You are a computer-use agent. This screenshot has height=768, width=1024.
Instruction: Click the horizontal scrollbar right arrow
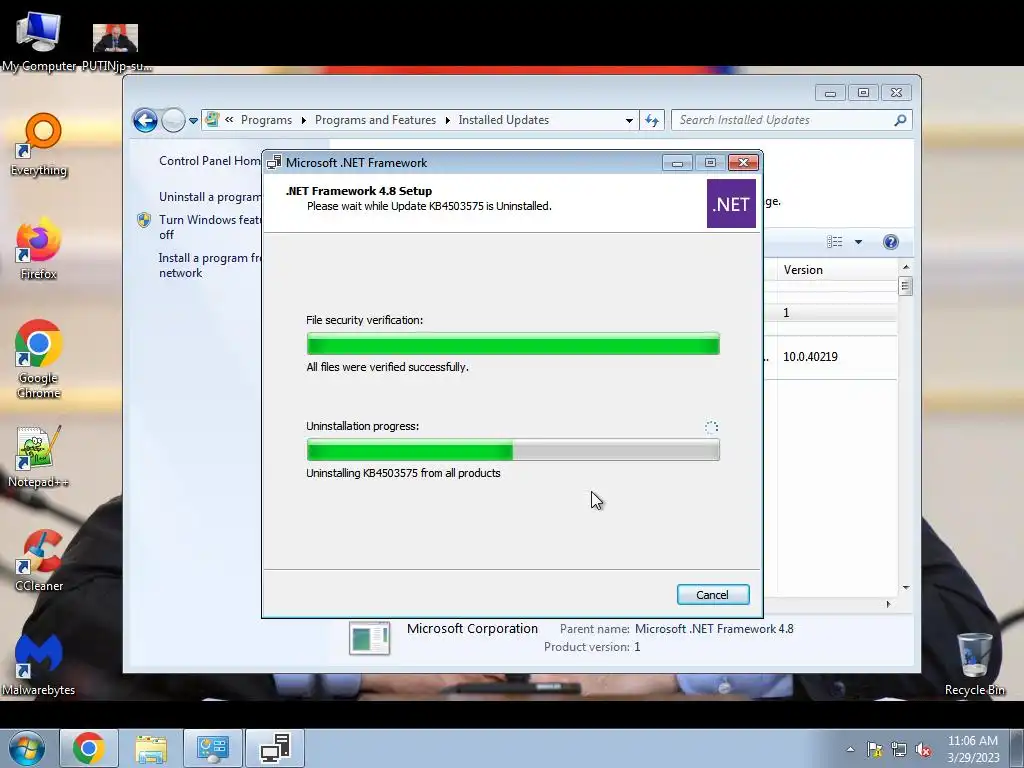coord(888,604)
